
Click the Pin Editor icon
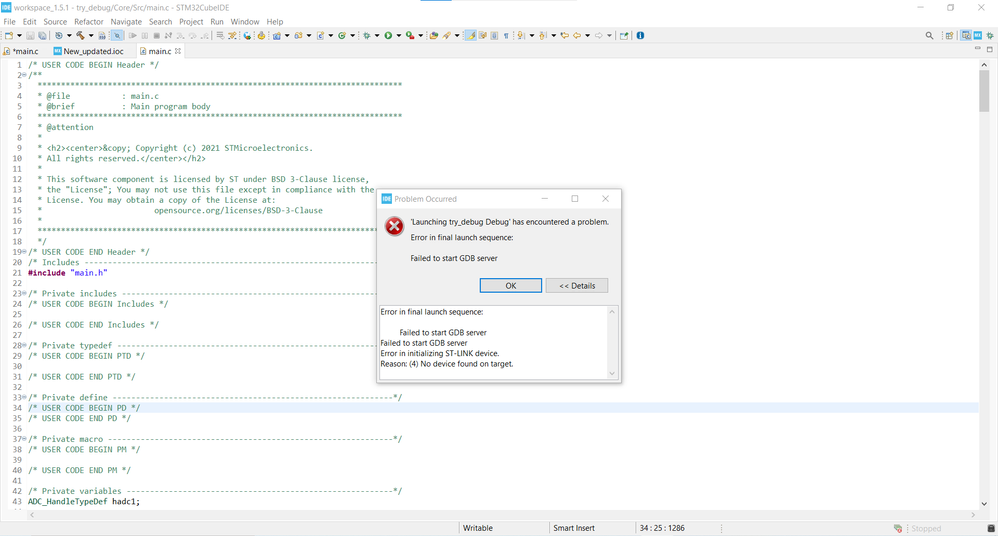pos(624,36)
